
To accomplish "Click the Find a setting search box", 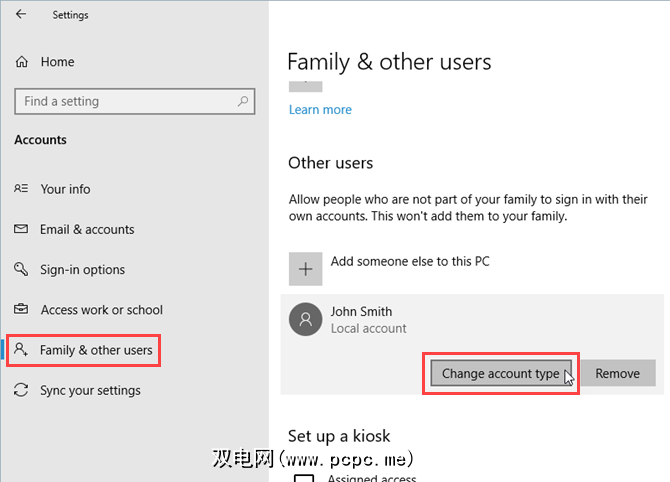I will [125, 101].
